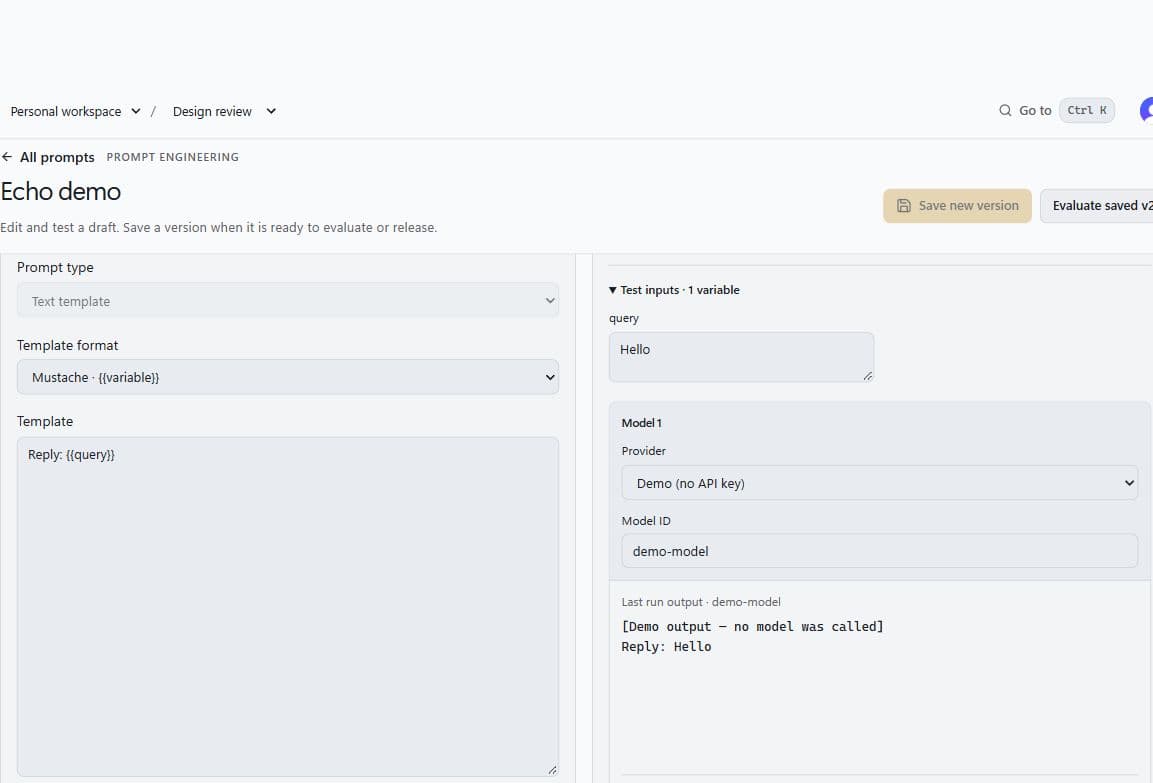Click the floppy disk icon on Save new version
The width and height of the screenshot is (1153, 783).
pos(904,206)
